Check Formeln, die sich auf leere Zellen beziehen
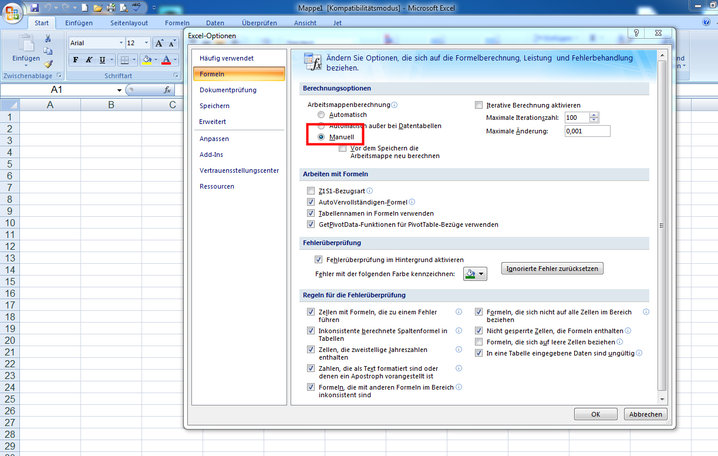718x456 pixels. pyautogui.click(x=479, y=342)
